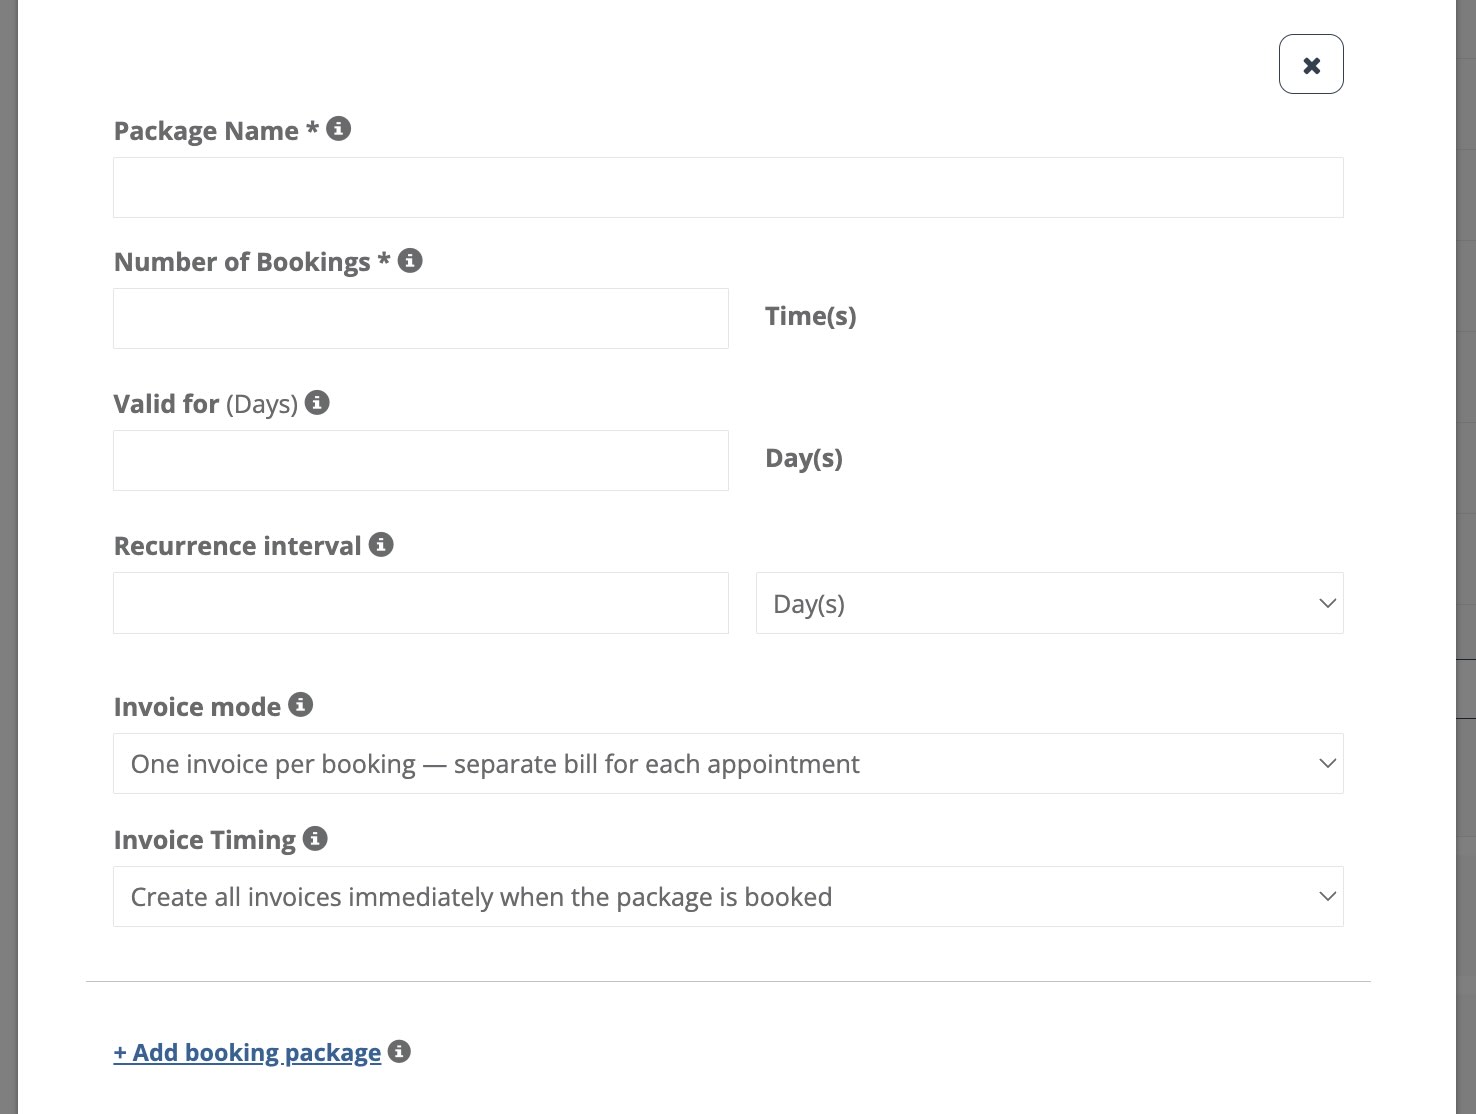Click the Valid for days input field

421,461
